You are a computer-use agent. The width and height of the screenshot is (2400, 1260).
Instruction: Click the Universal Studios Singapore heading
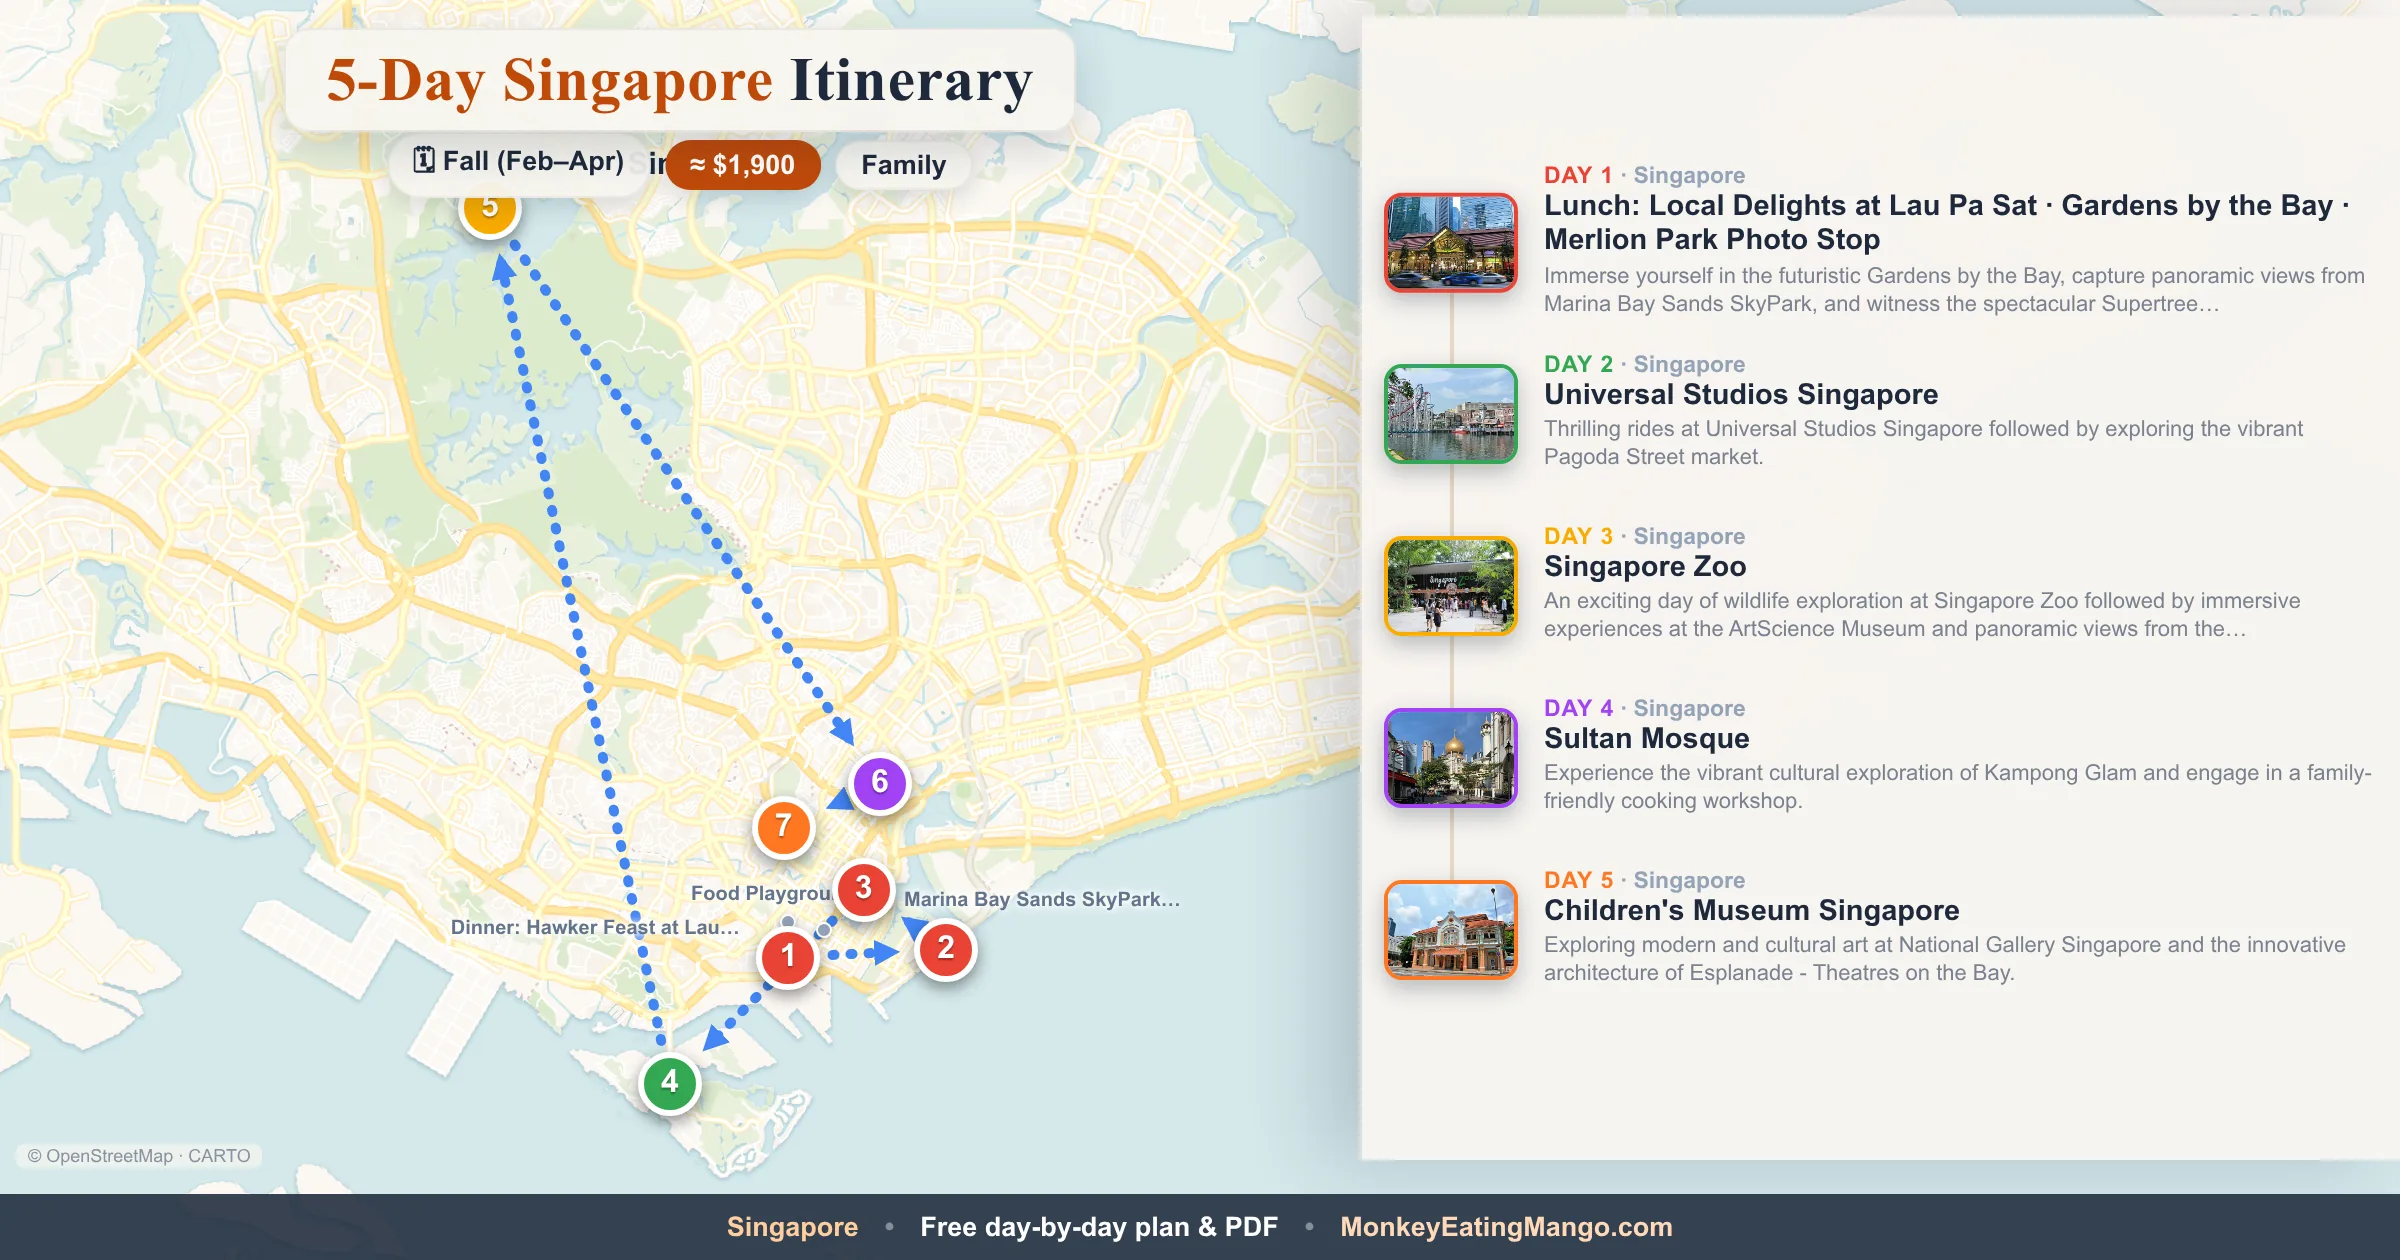(1741, 394)
